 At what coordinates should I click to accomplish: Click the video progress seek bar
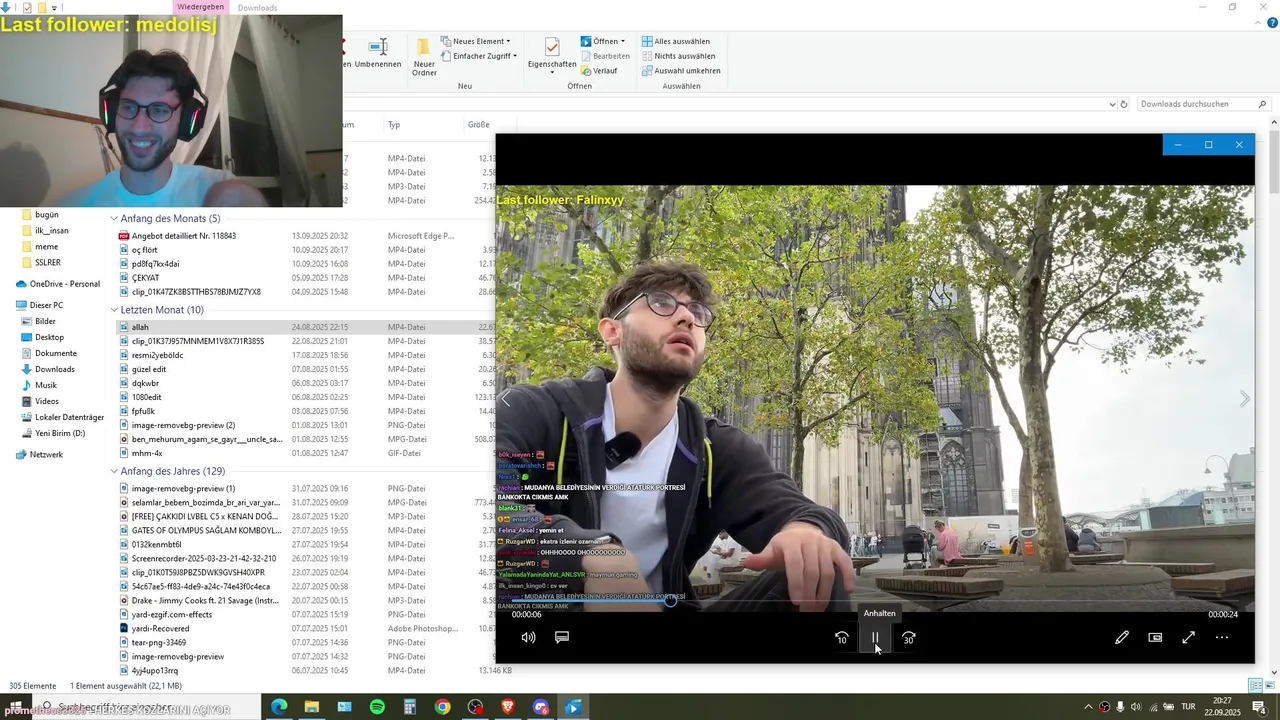pyautogui.click(x=875, y=601)
